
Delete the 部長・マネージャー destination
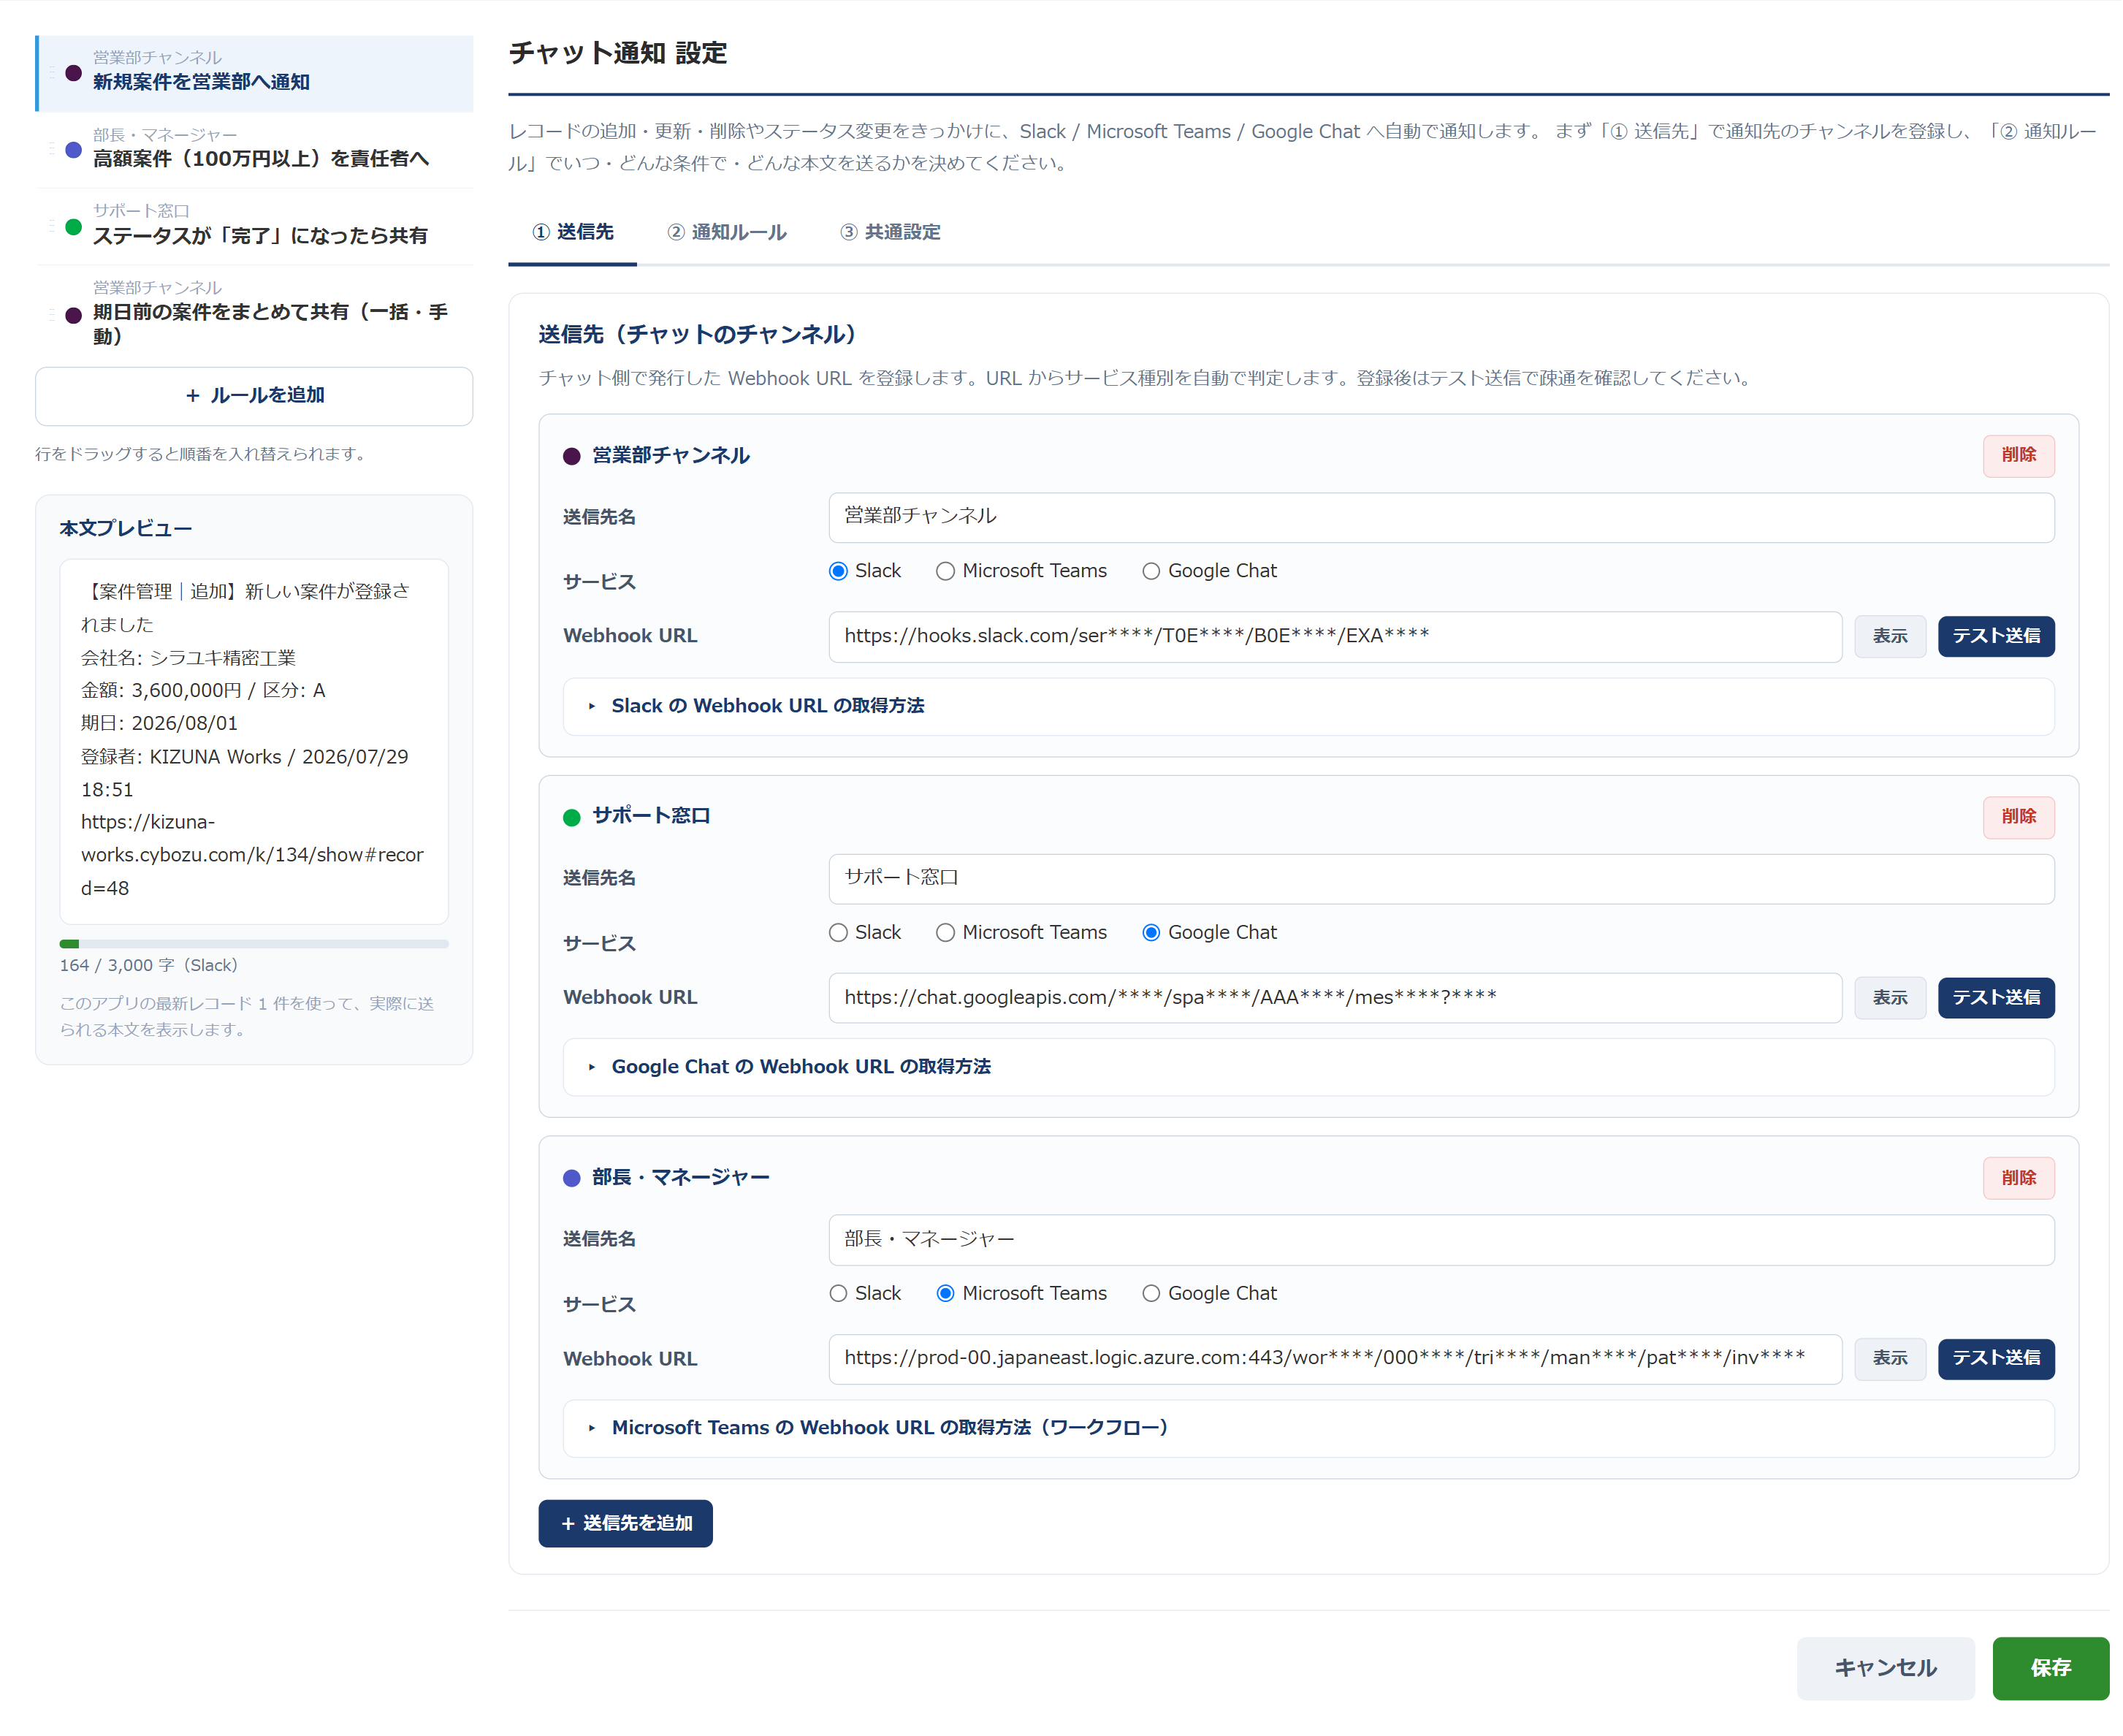2018,1178
